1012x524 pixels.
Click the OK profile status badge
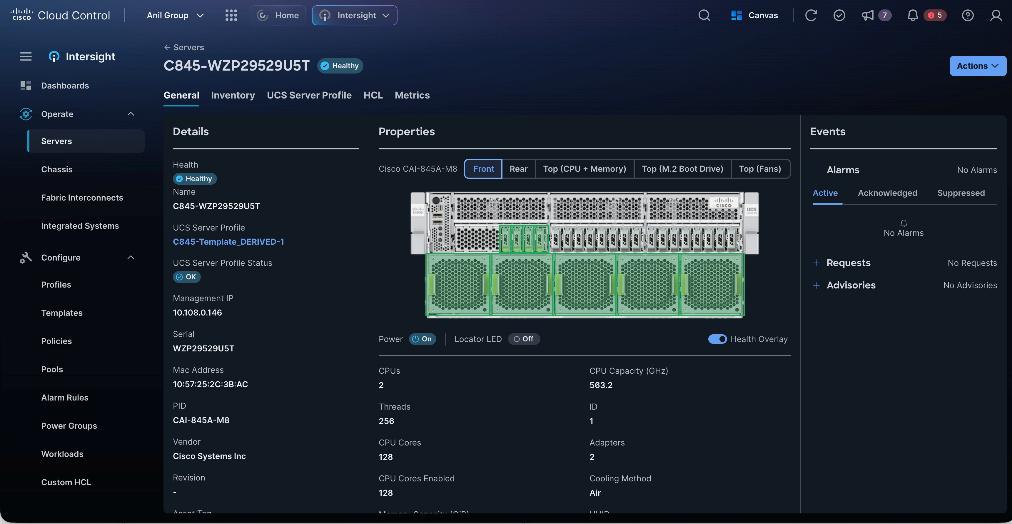187,277
